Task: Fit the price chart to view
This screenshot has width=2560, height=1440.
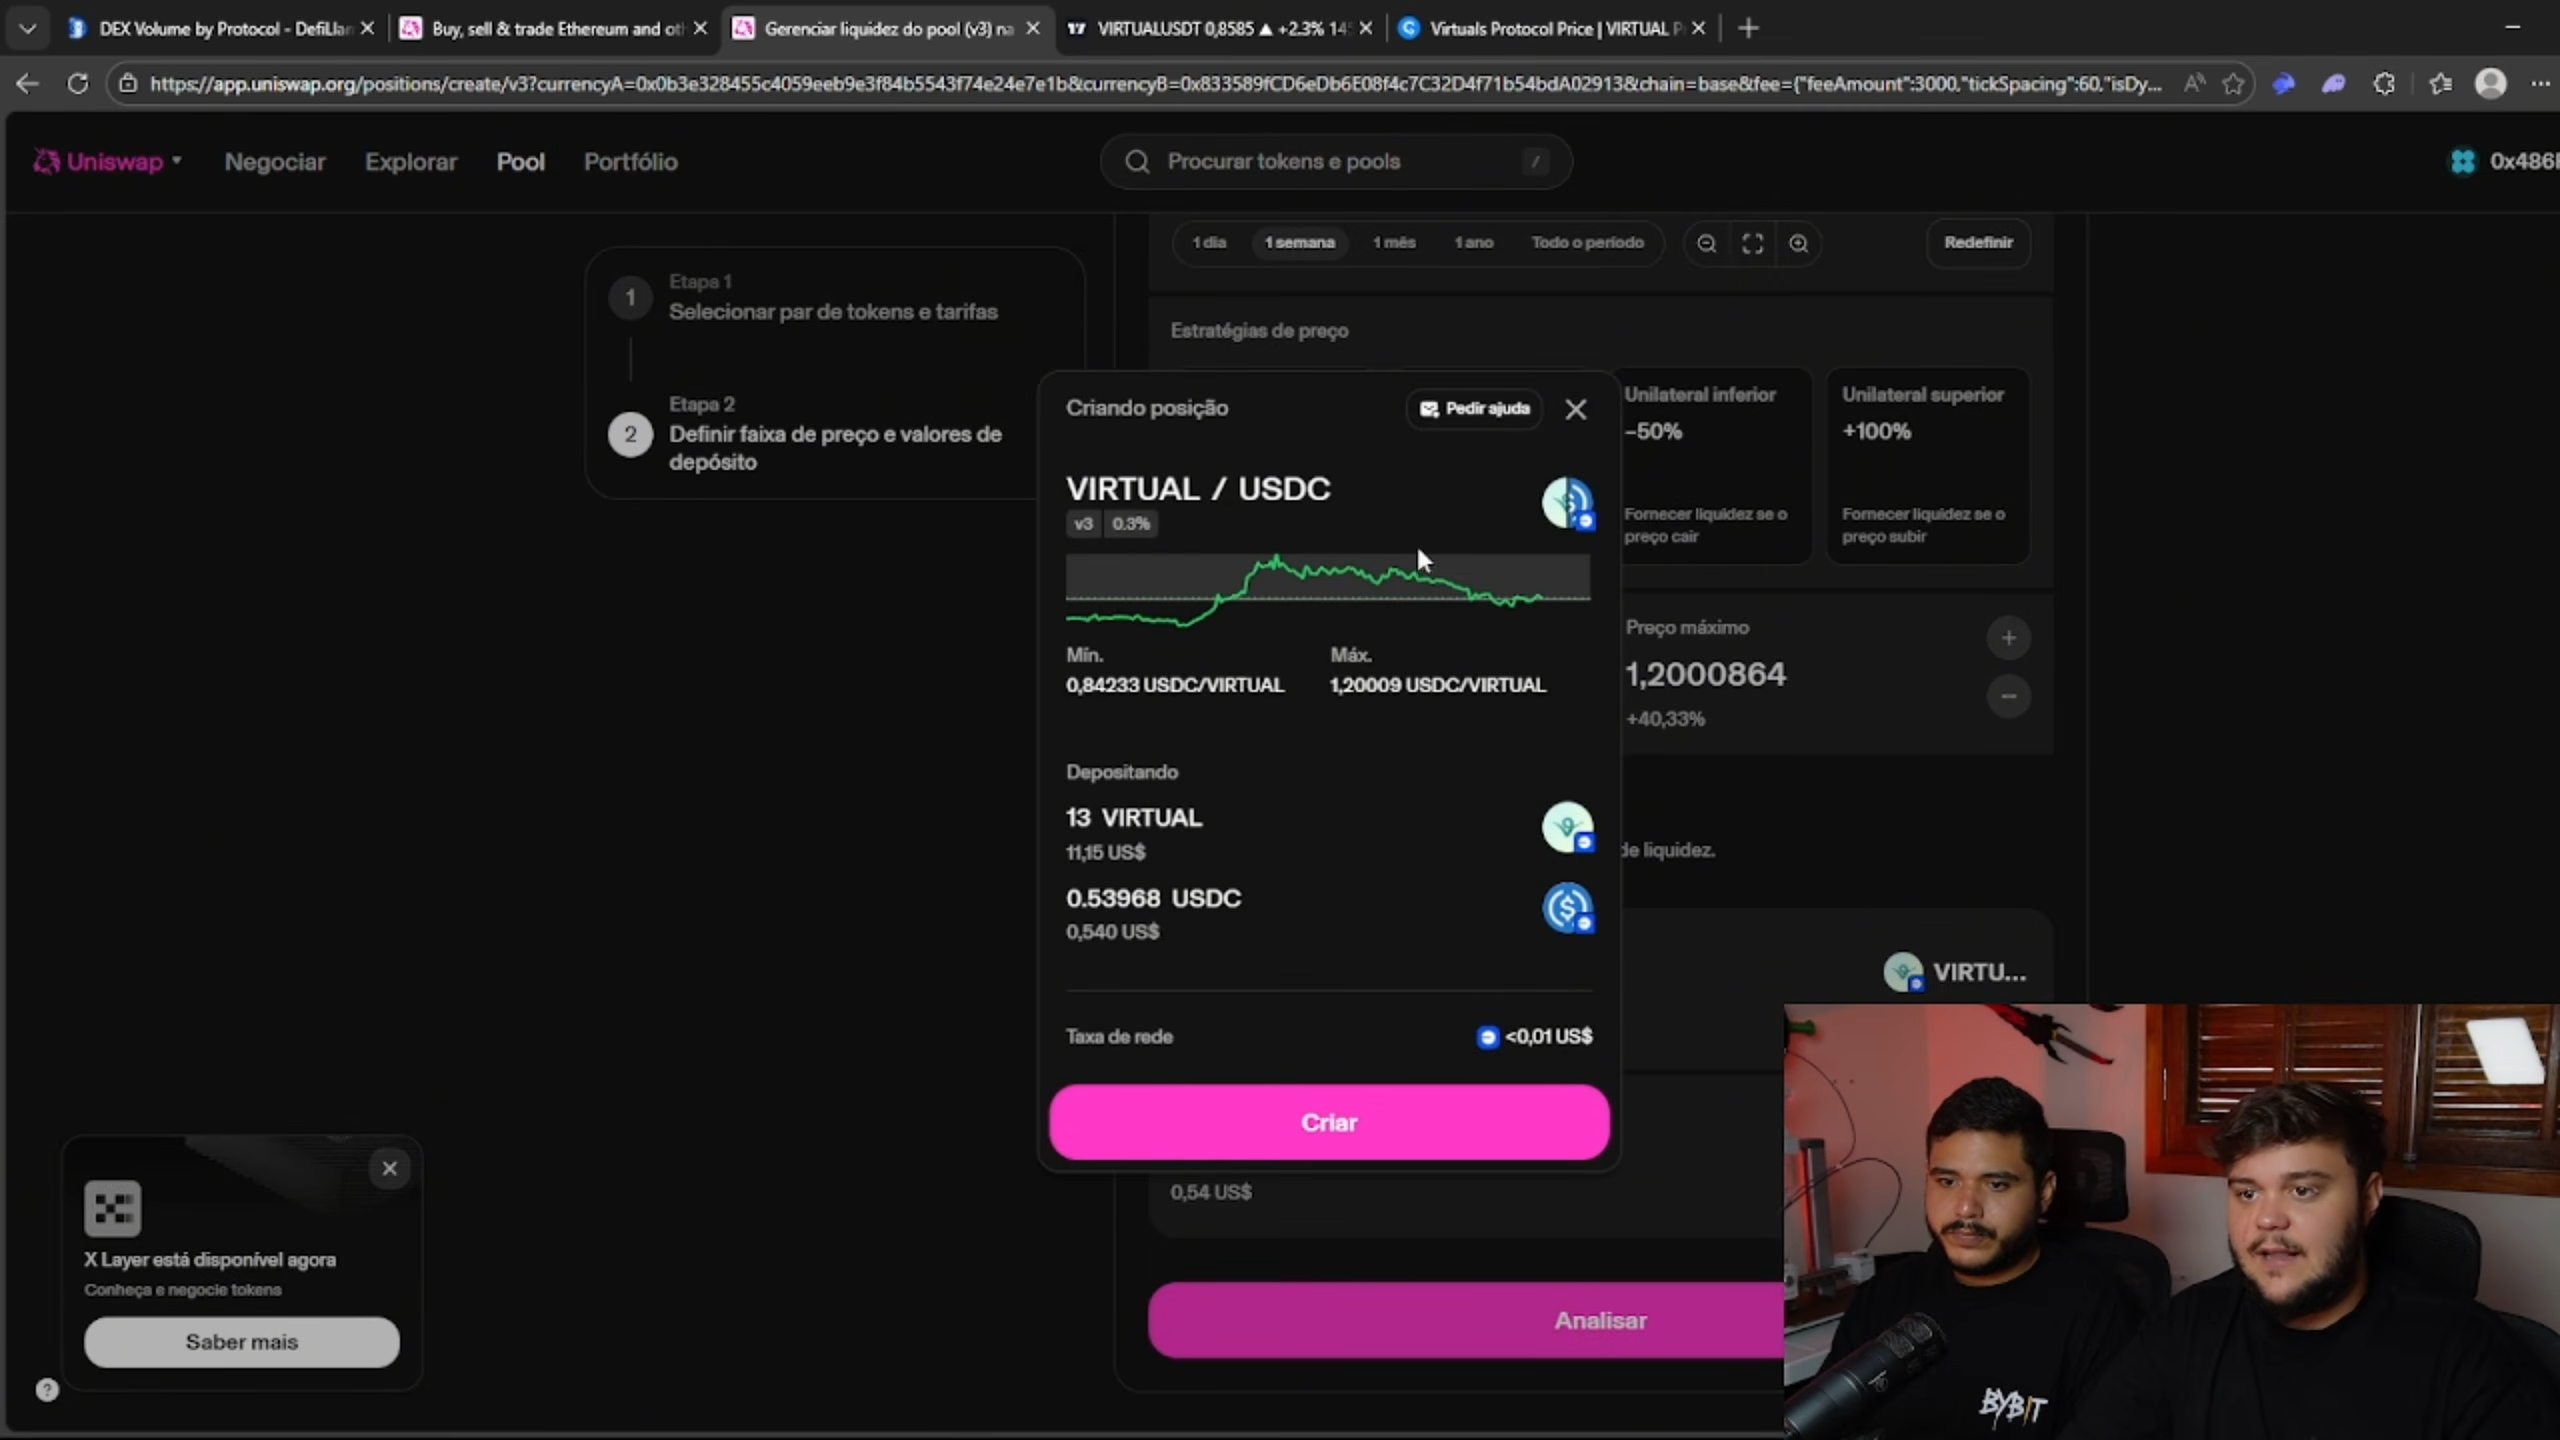Action: [1752, 243]
